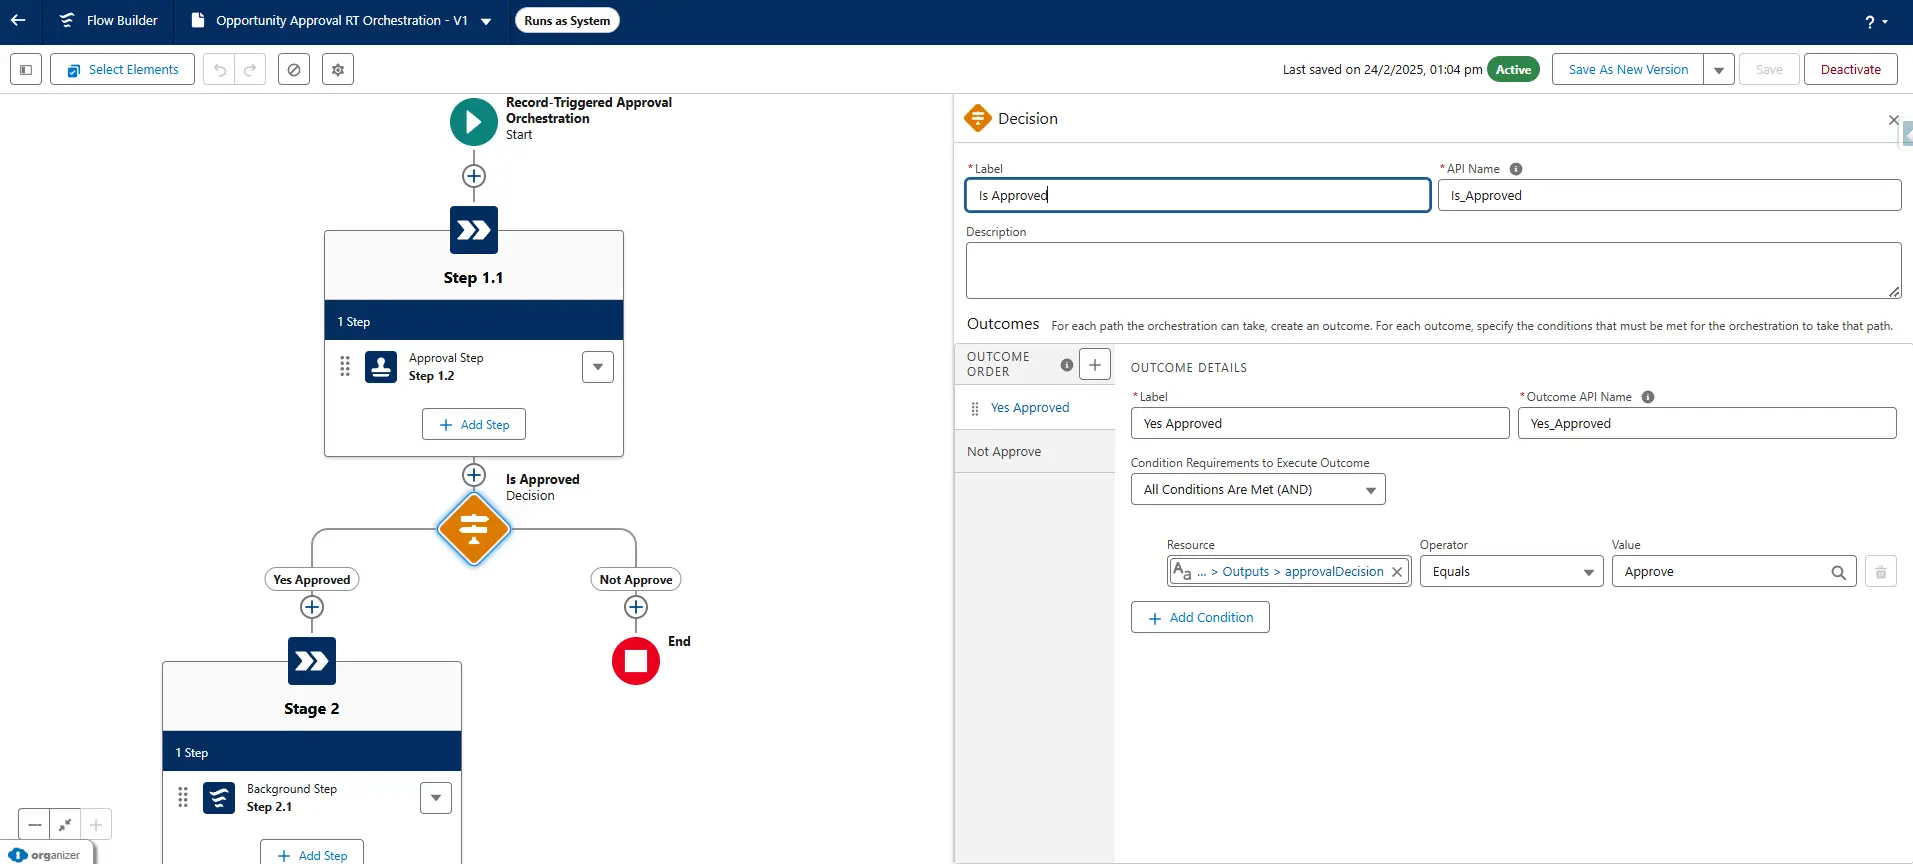
Task: Undo the last canvas change
Action: 220,70
